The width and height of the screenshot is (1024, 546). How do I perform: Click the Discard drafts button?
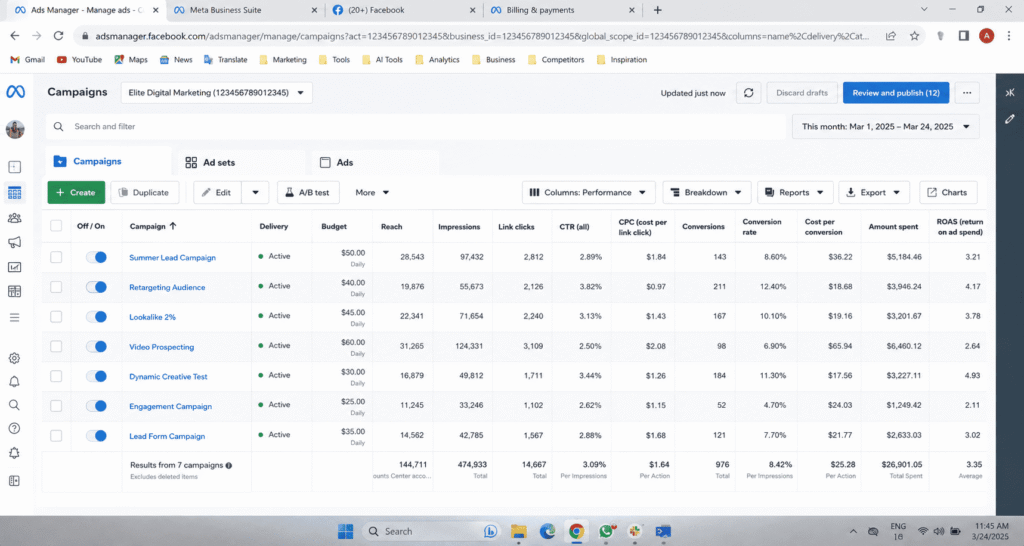coord(802,93)
